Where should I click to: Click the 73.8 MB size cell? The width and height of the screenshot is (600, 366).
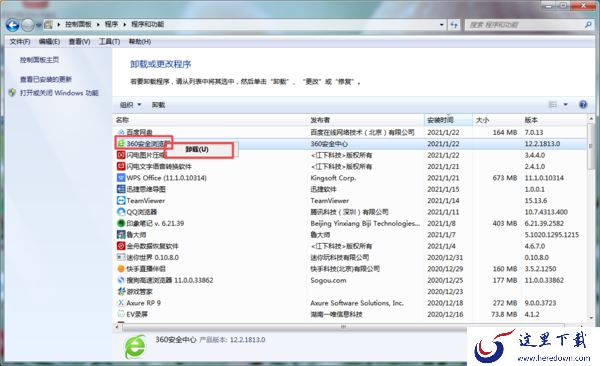(504, 314)
